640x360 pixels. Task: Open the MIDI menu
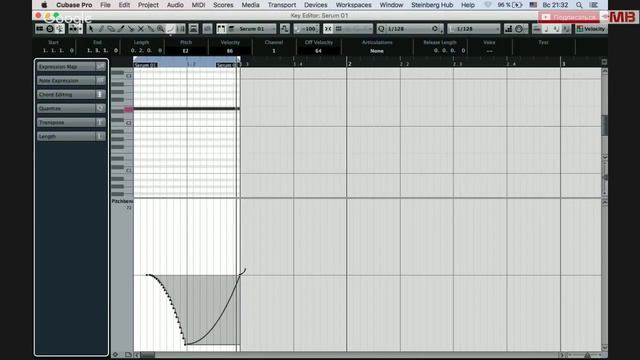coord(198,5)
